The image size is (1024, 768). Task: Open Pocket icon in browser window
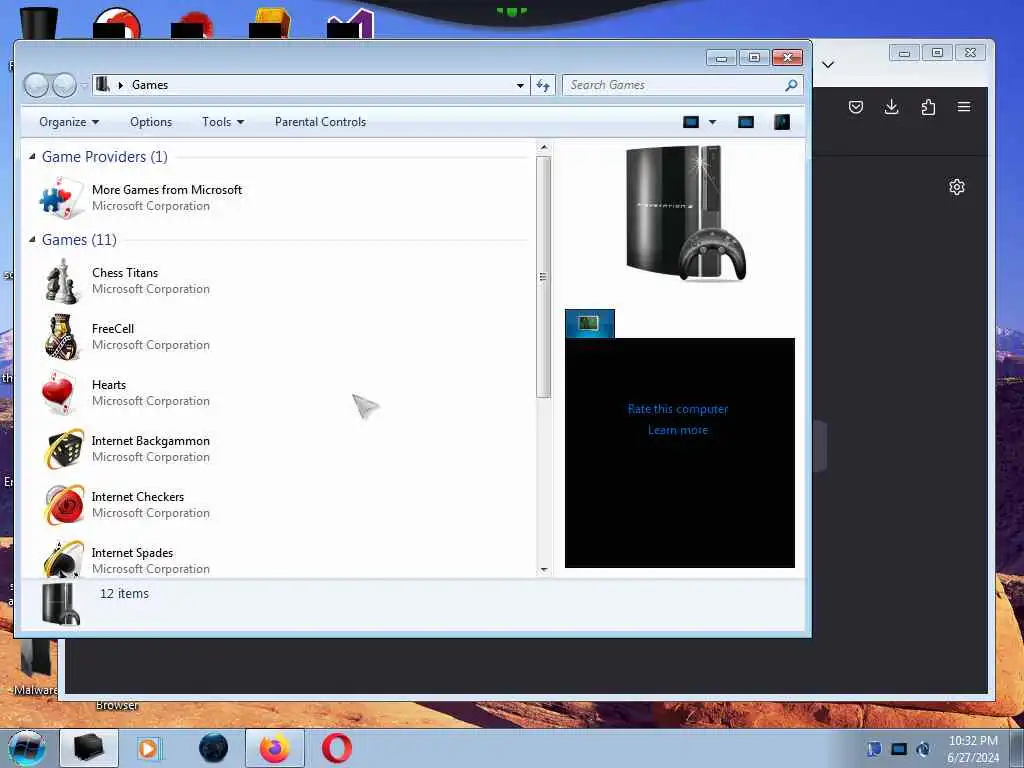tap(856, 107)
